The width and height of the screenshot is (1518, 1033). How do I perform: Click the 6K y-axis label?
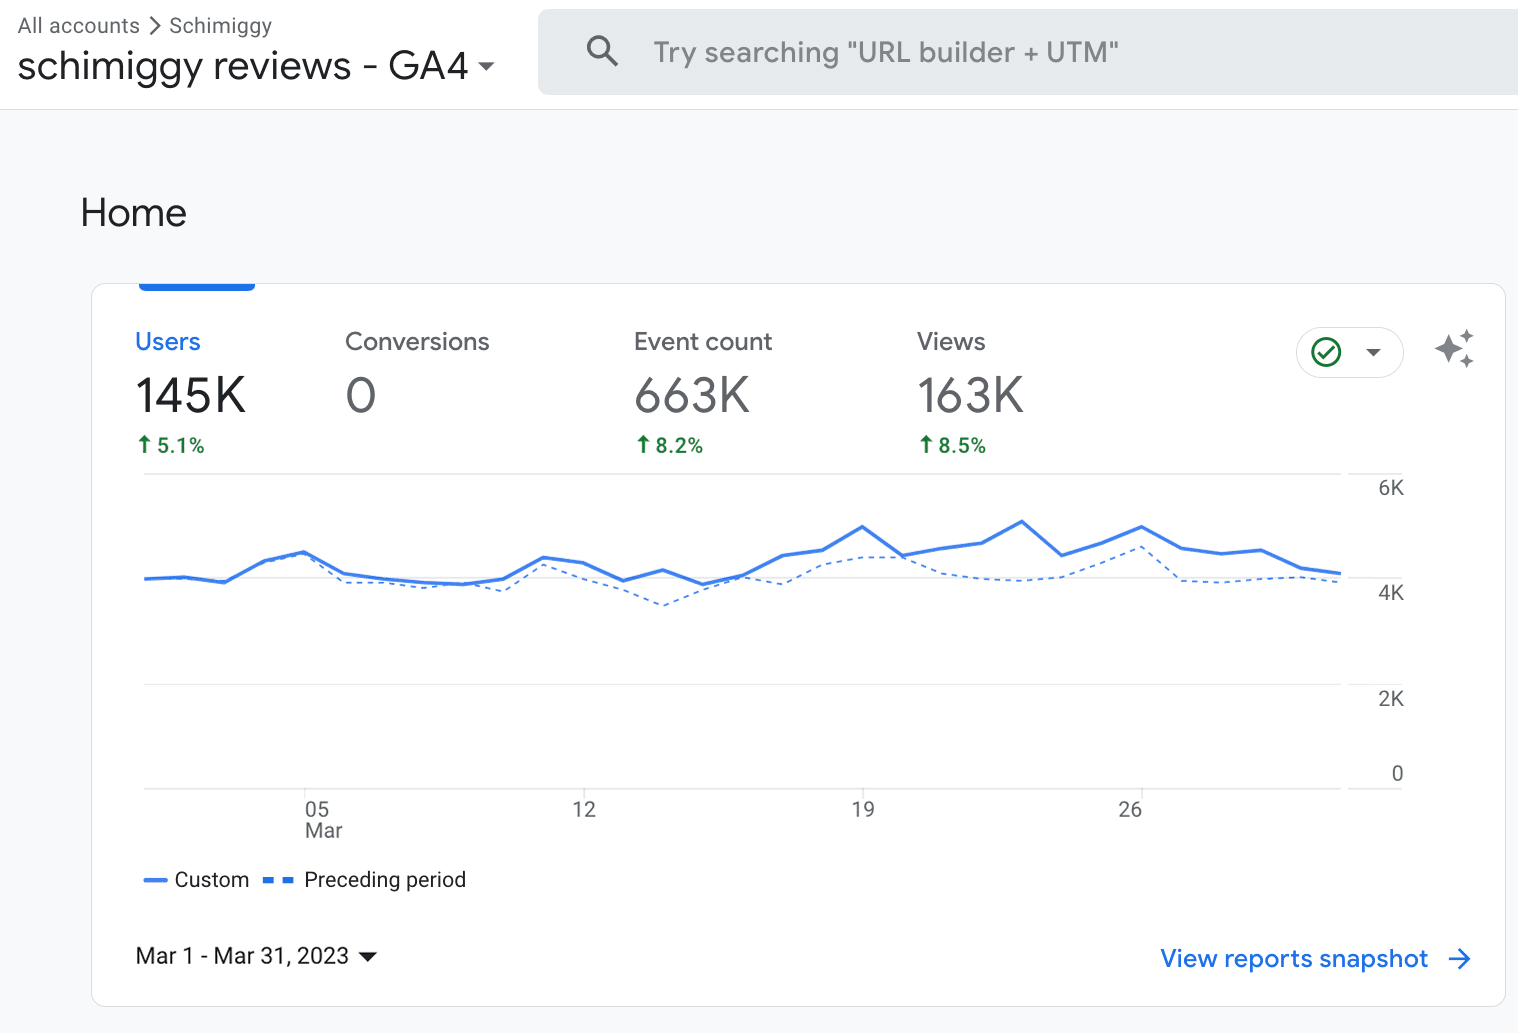[x=1391, y=488]
